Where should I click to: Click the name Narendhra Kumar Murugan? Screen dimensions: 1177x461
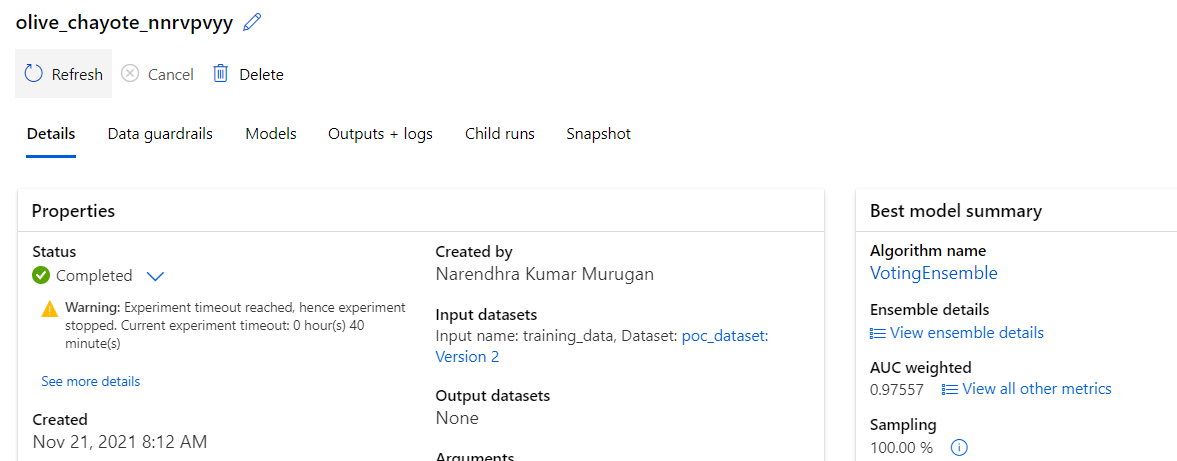tap(544, 274)
